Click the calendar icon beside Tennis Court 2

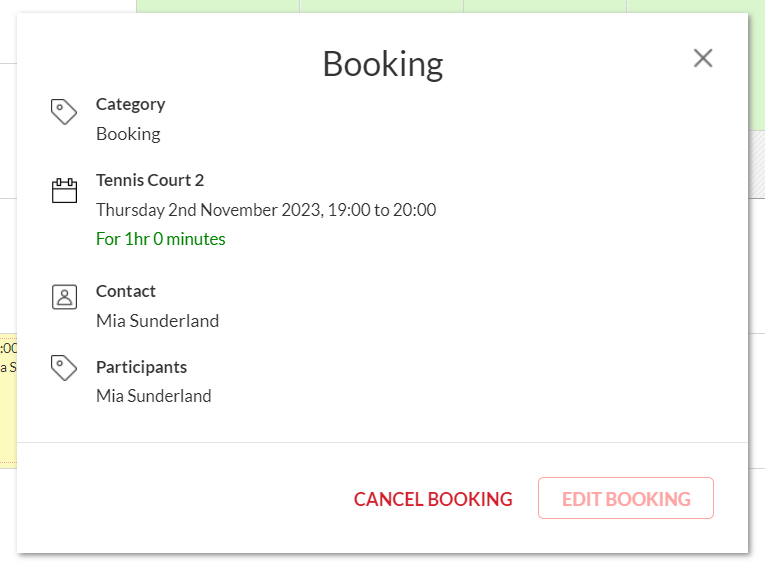64,190
